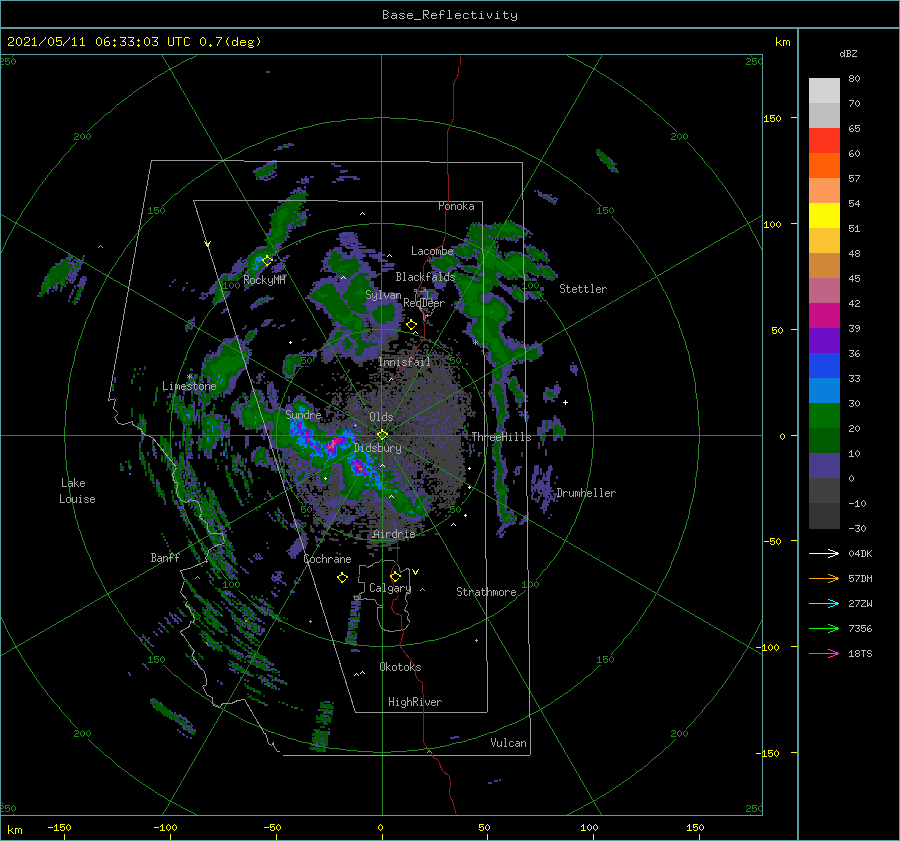The width and height of the screenshot is (900, 841).
Task: Click the Blackfalds town label
Action: [425, 277]
